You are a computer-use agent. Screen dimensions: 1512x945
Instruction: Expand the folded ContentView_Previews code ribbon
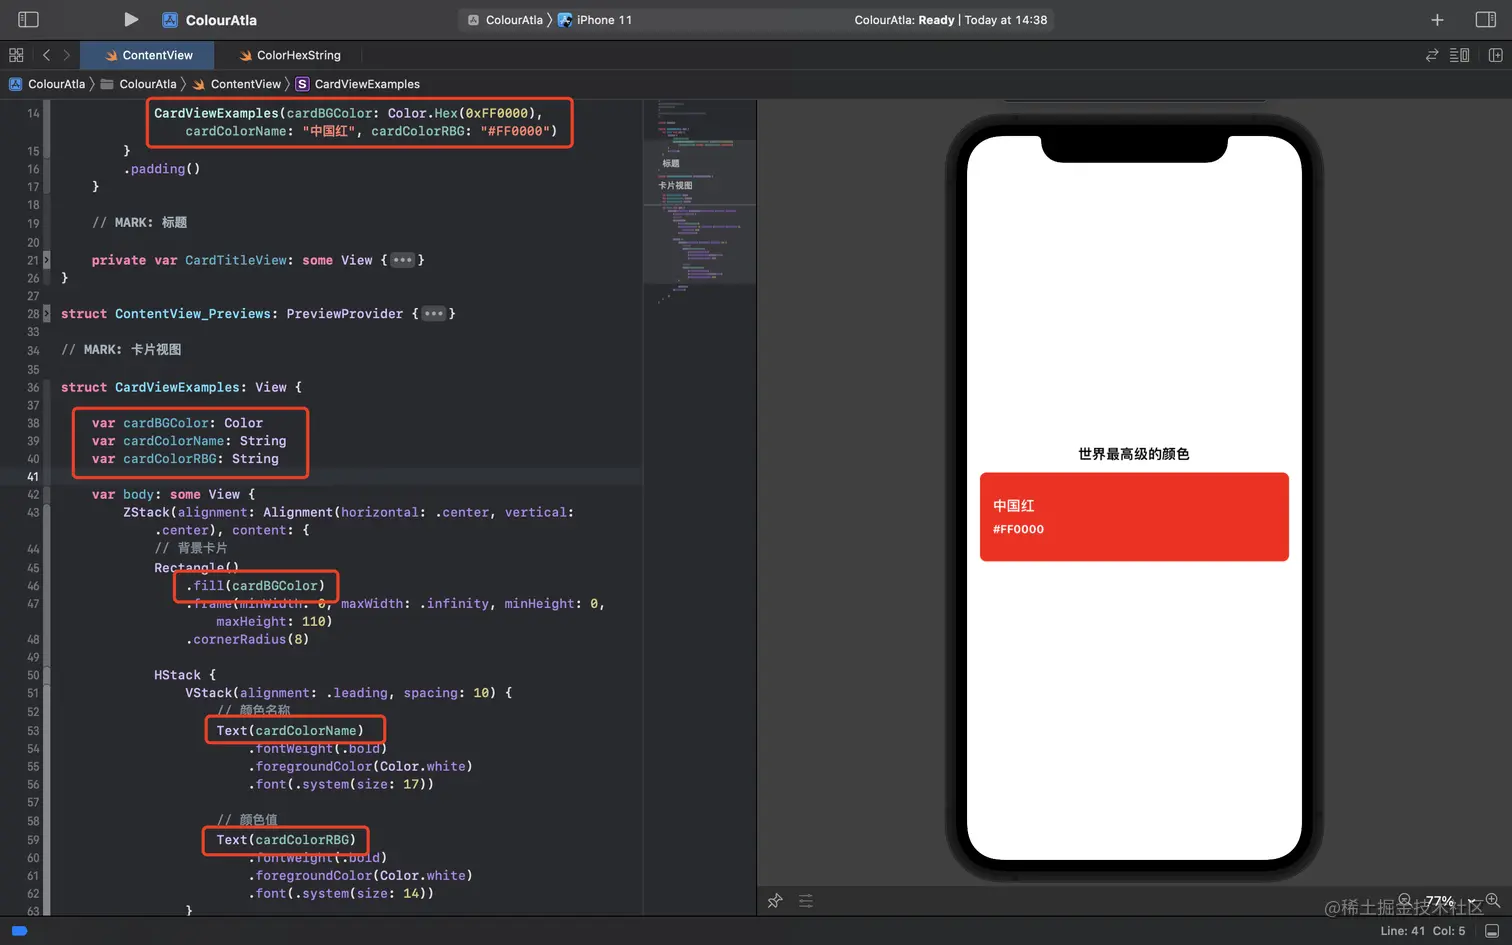pyautogui.click(x=46, y=314)
